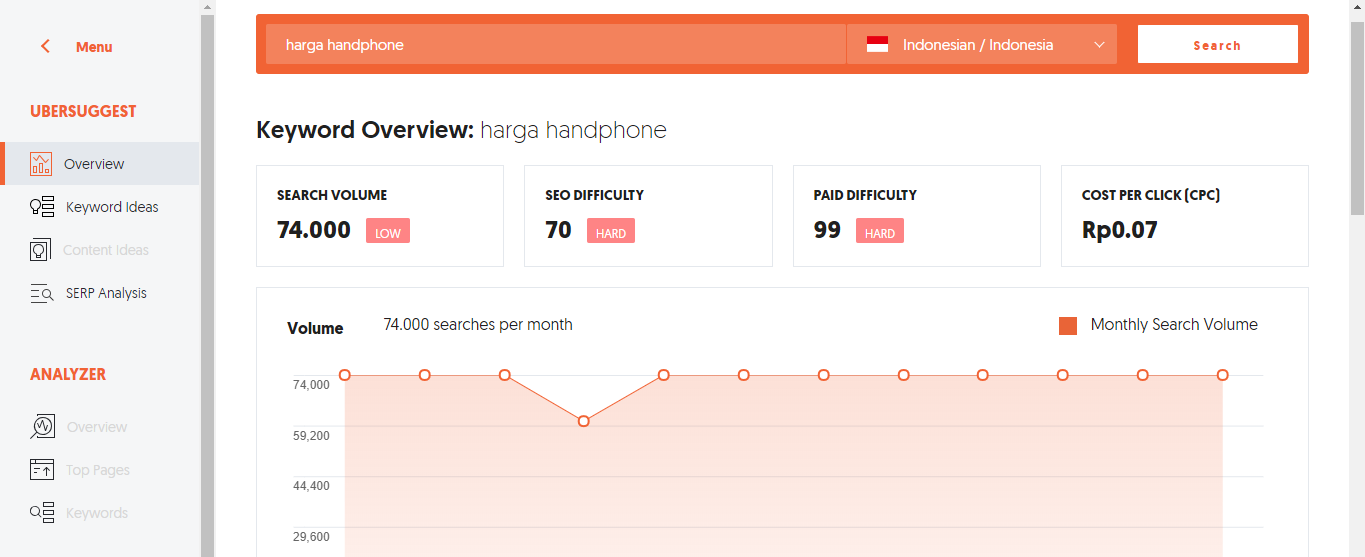Click the Rp0.07 cost per click value
The height and width of the screenshot is (557, 1365).
(x=1120, y=230)
